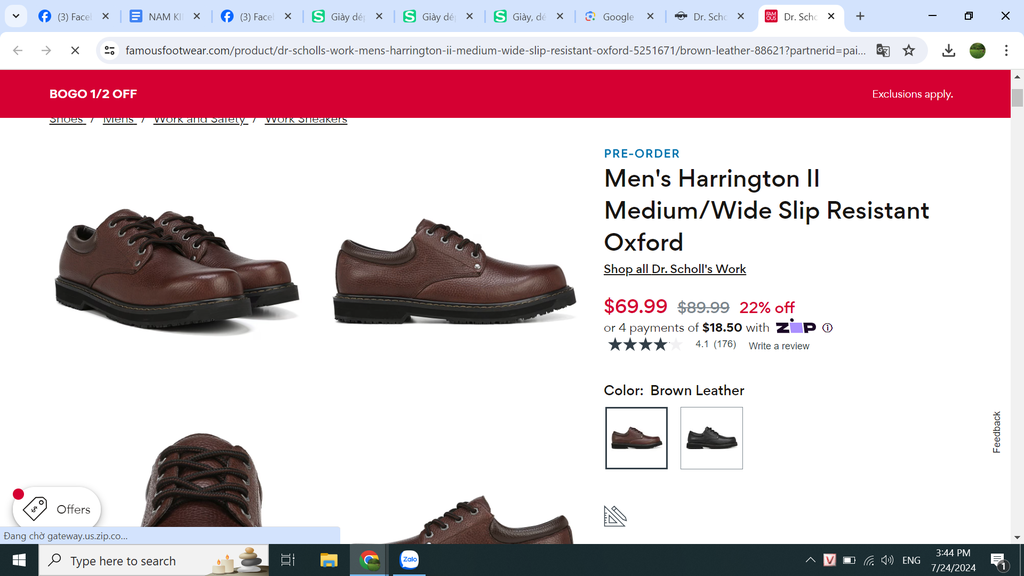The width and height of the screenshot is (1024, 576).
Task: Open the Zip payment info icon
Action: (x=827, y=328)
